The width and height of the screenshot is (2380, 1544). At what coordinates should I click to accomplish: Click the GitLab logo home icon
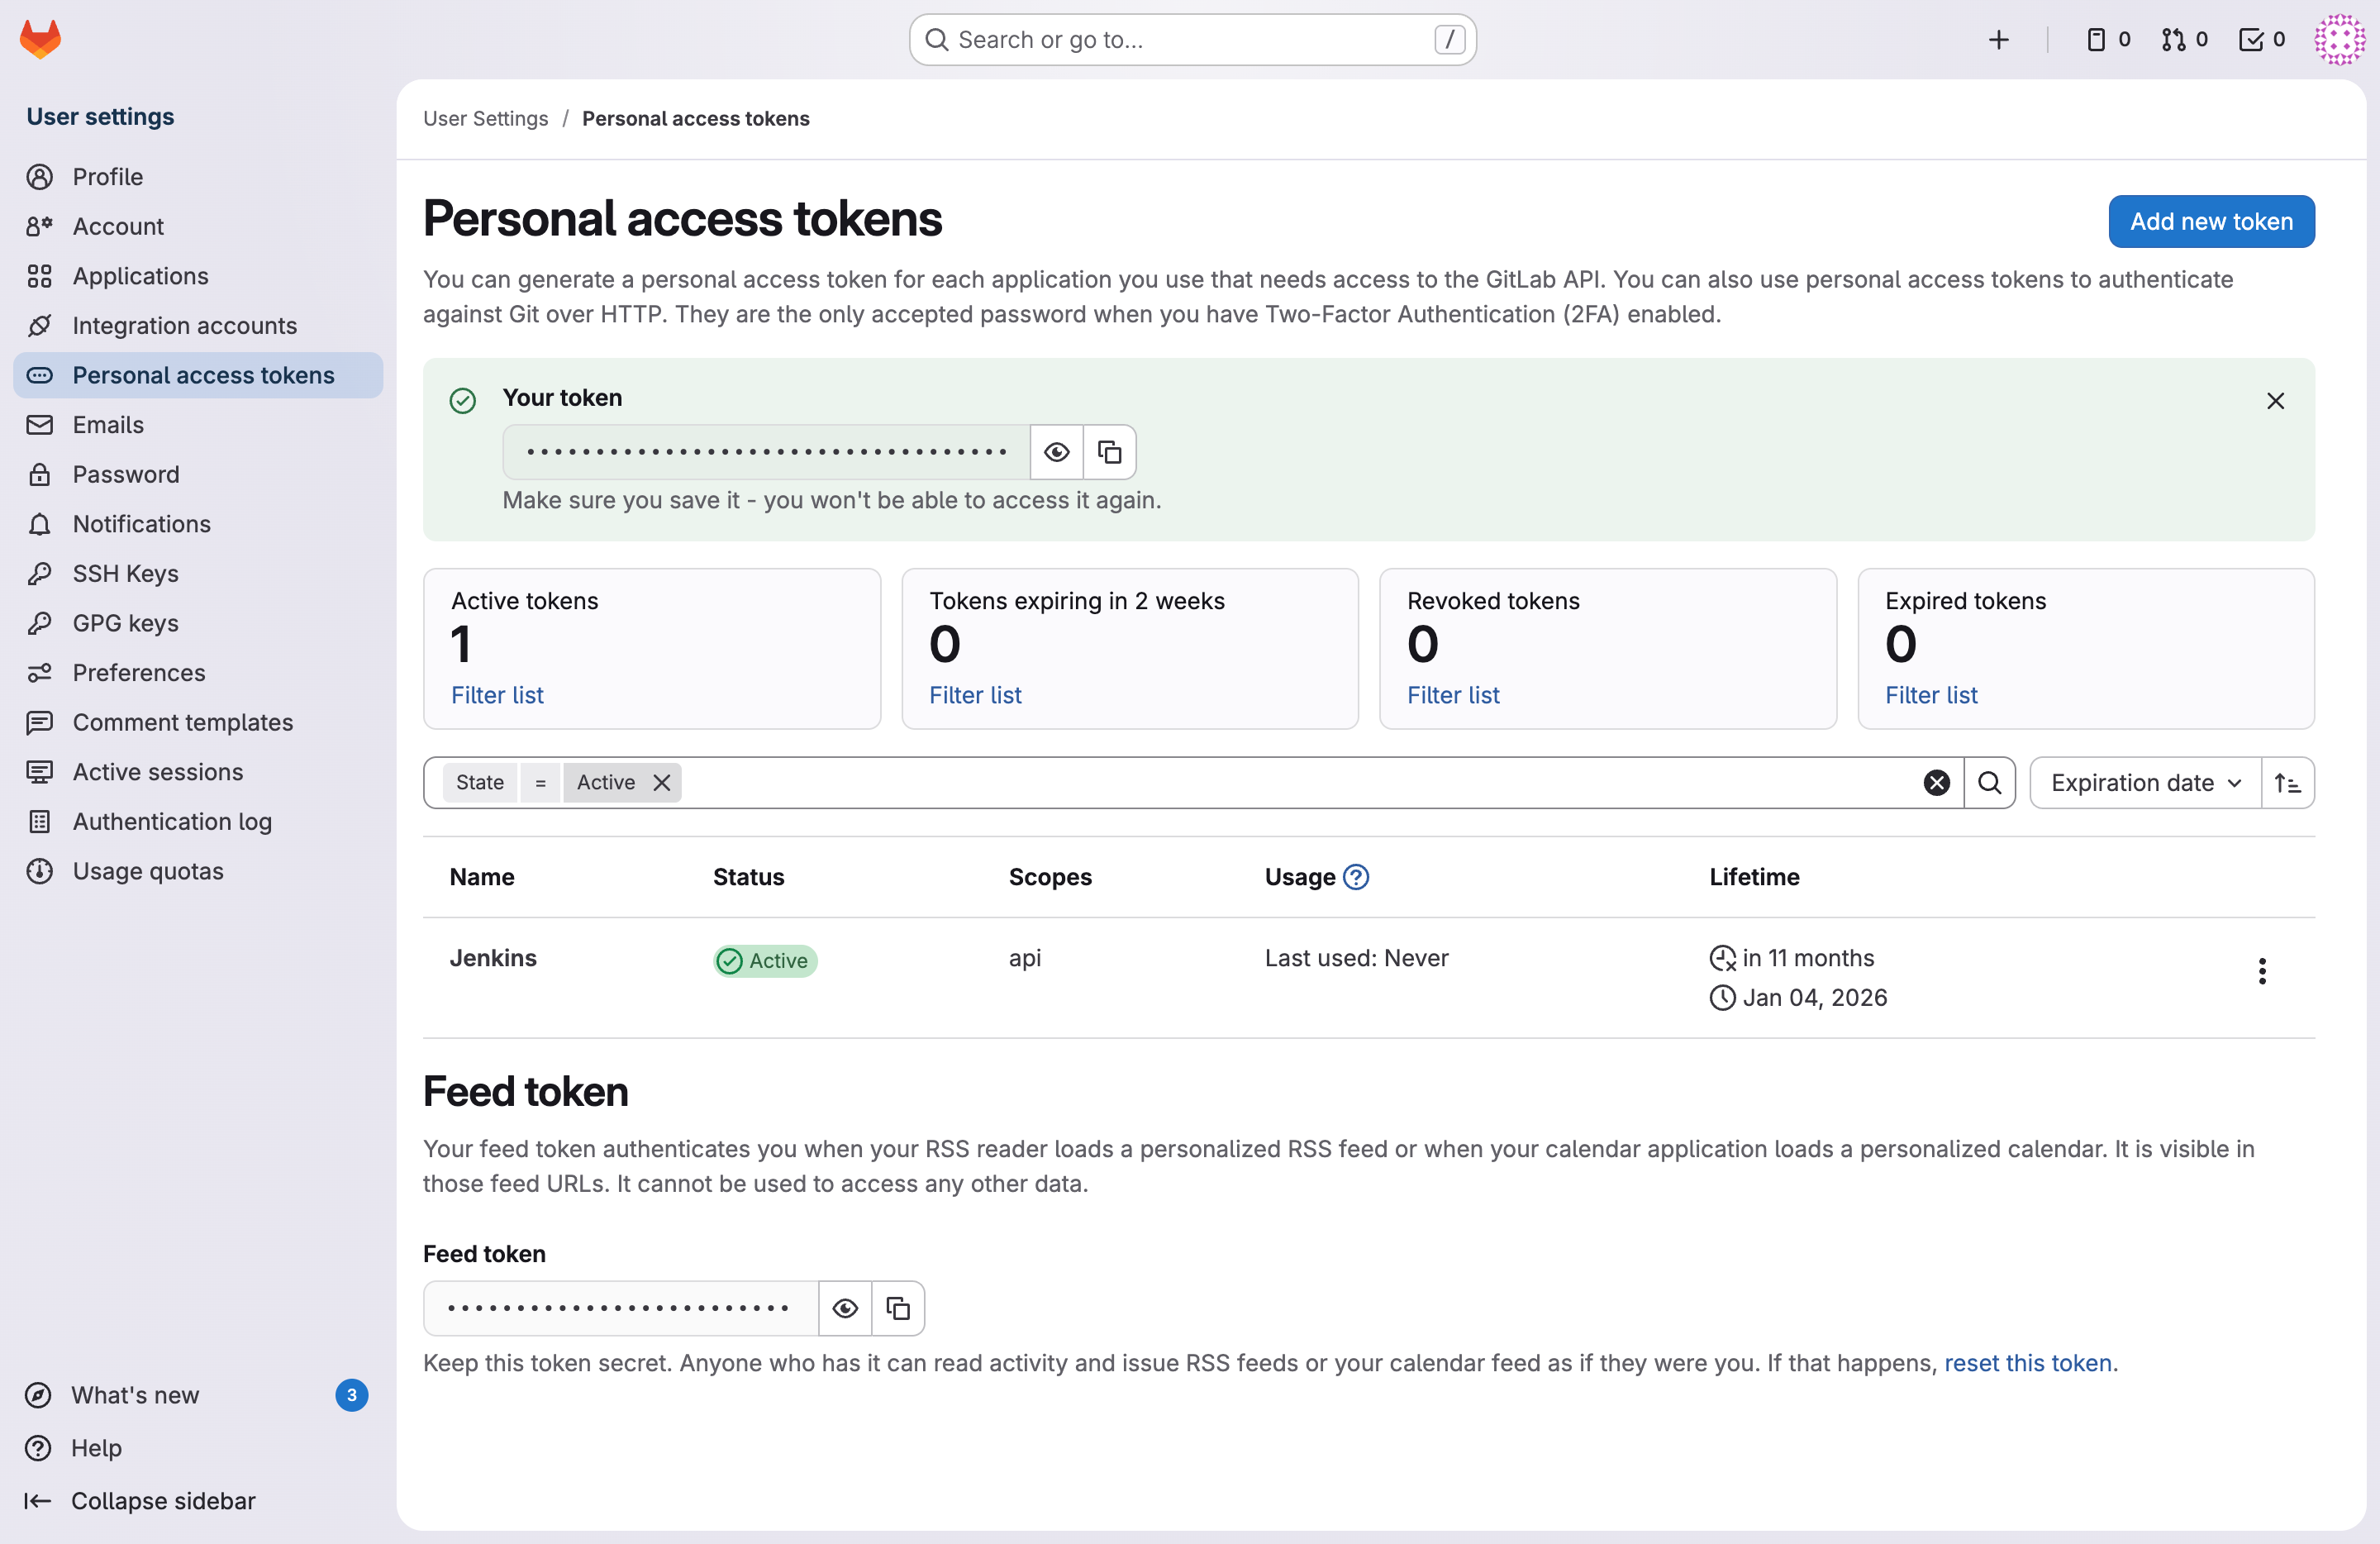click(x=41, y=39)
